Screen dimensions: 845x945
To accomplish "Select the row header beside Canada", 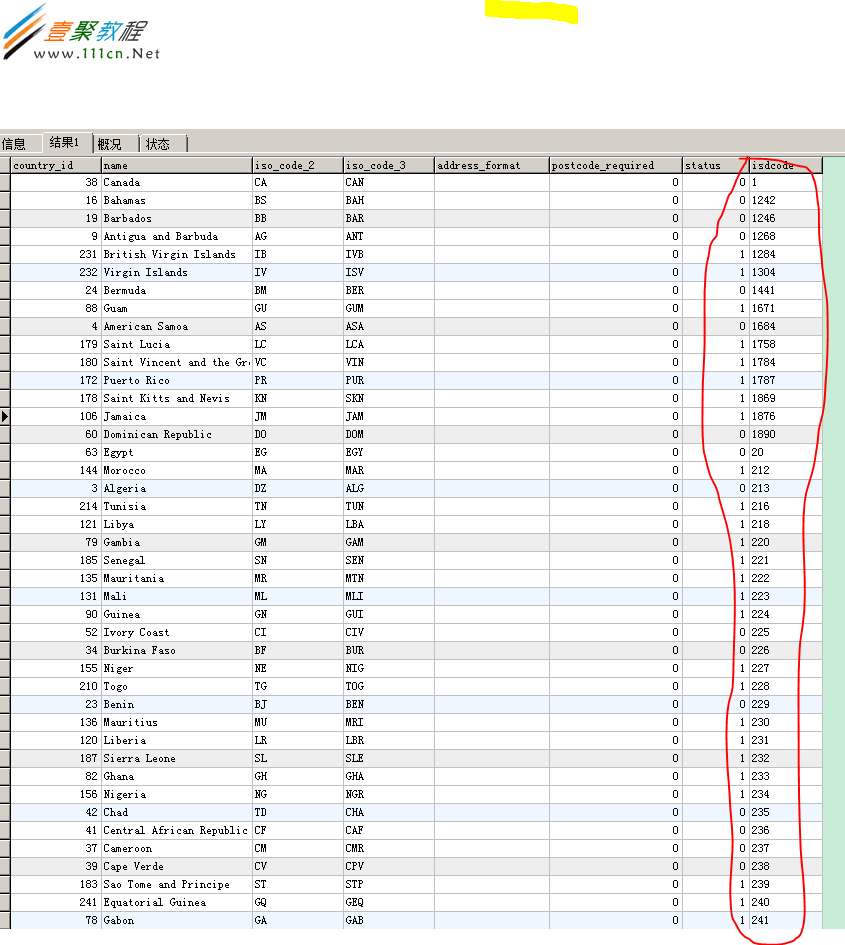I will (5, 183).
